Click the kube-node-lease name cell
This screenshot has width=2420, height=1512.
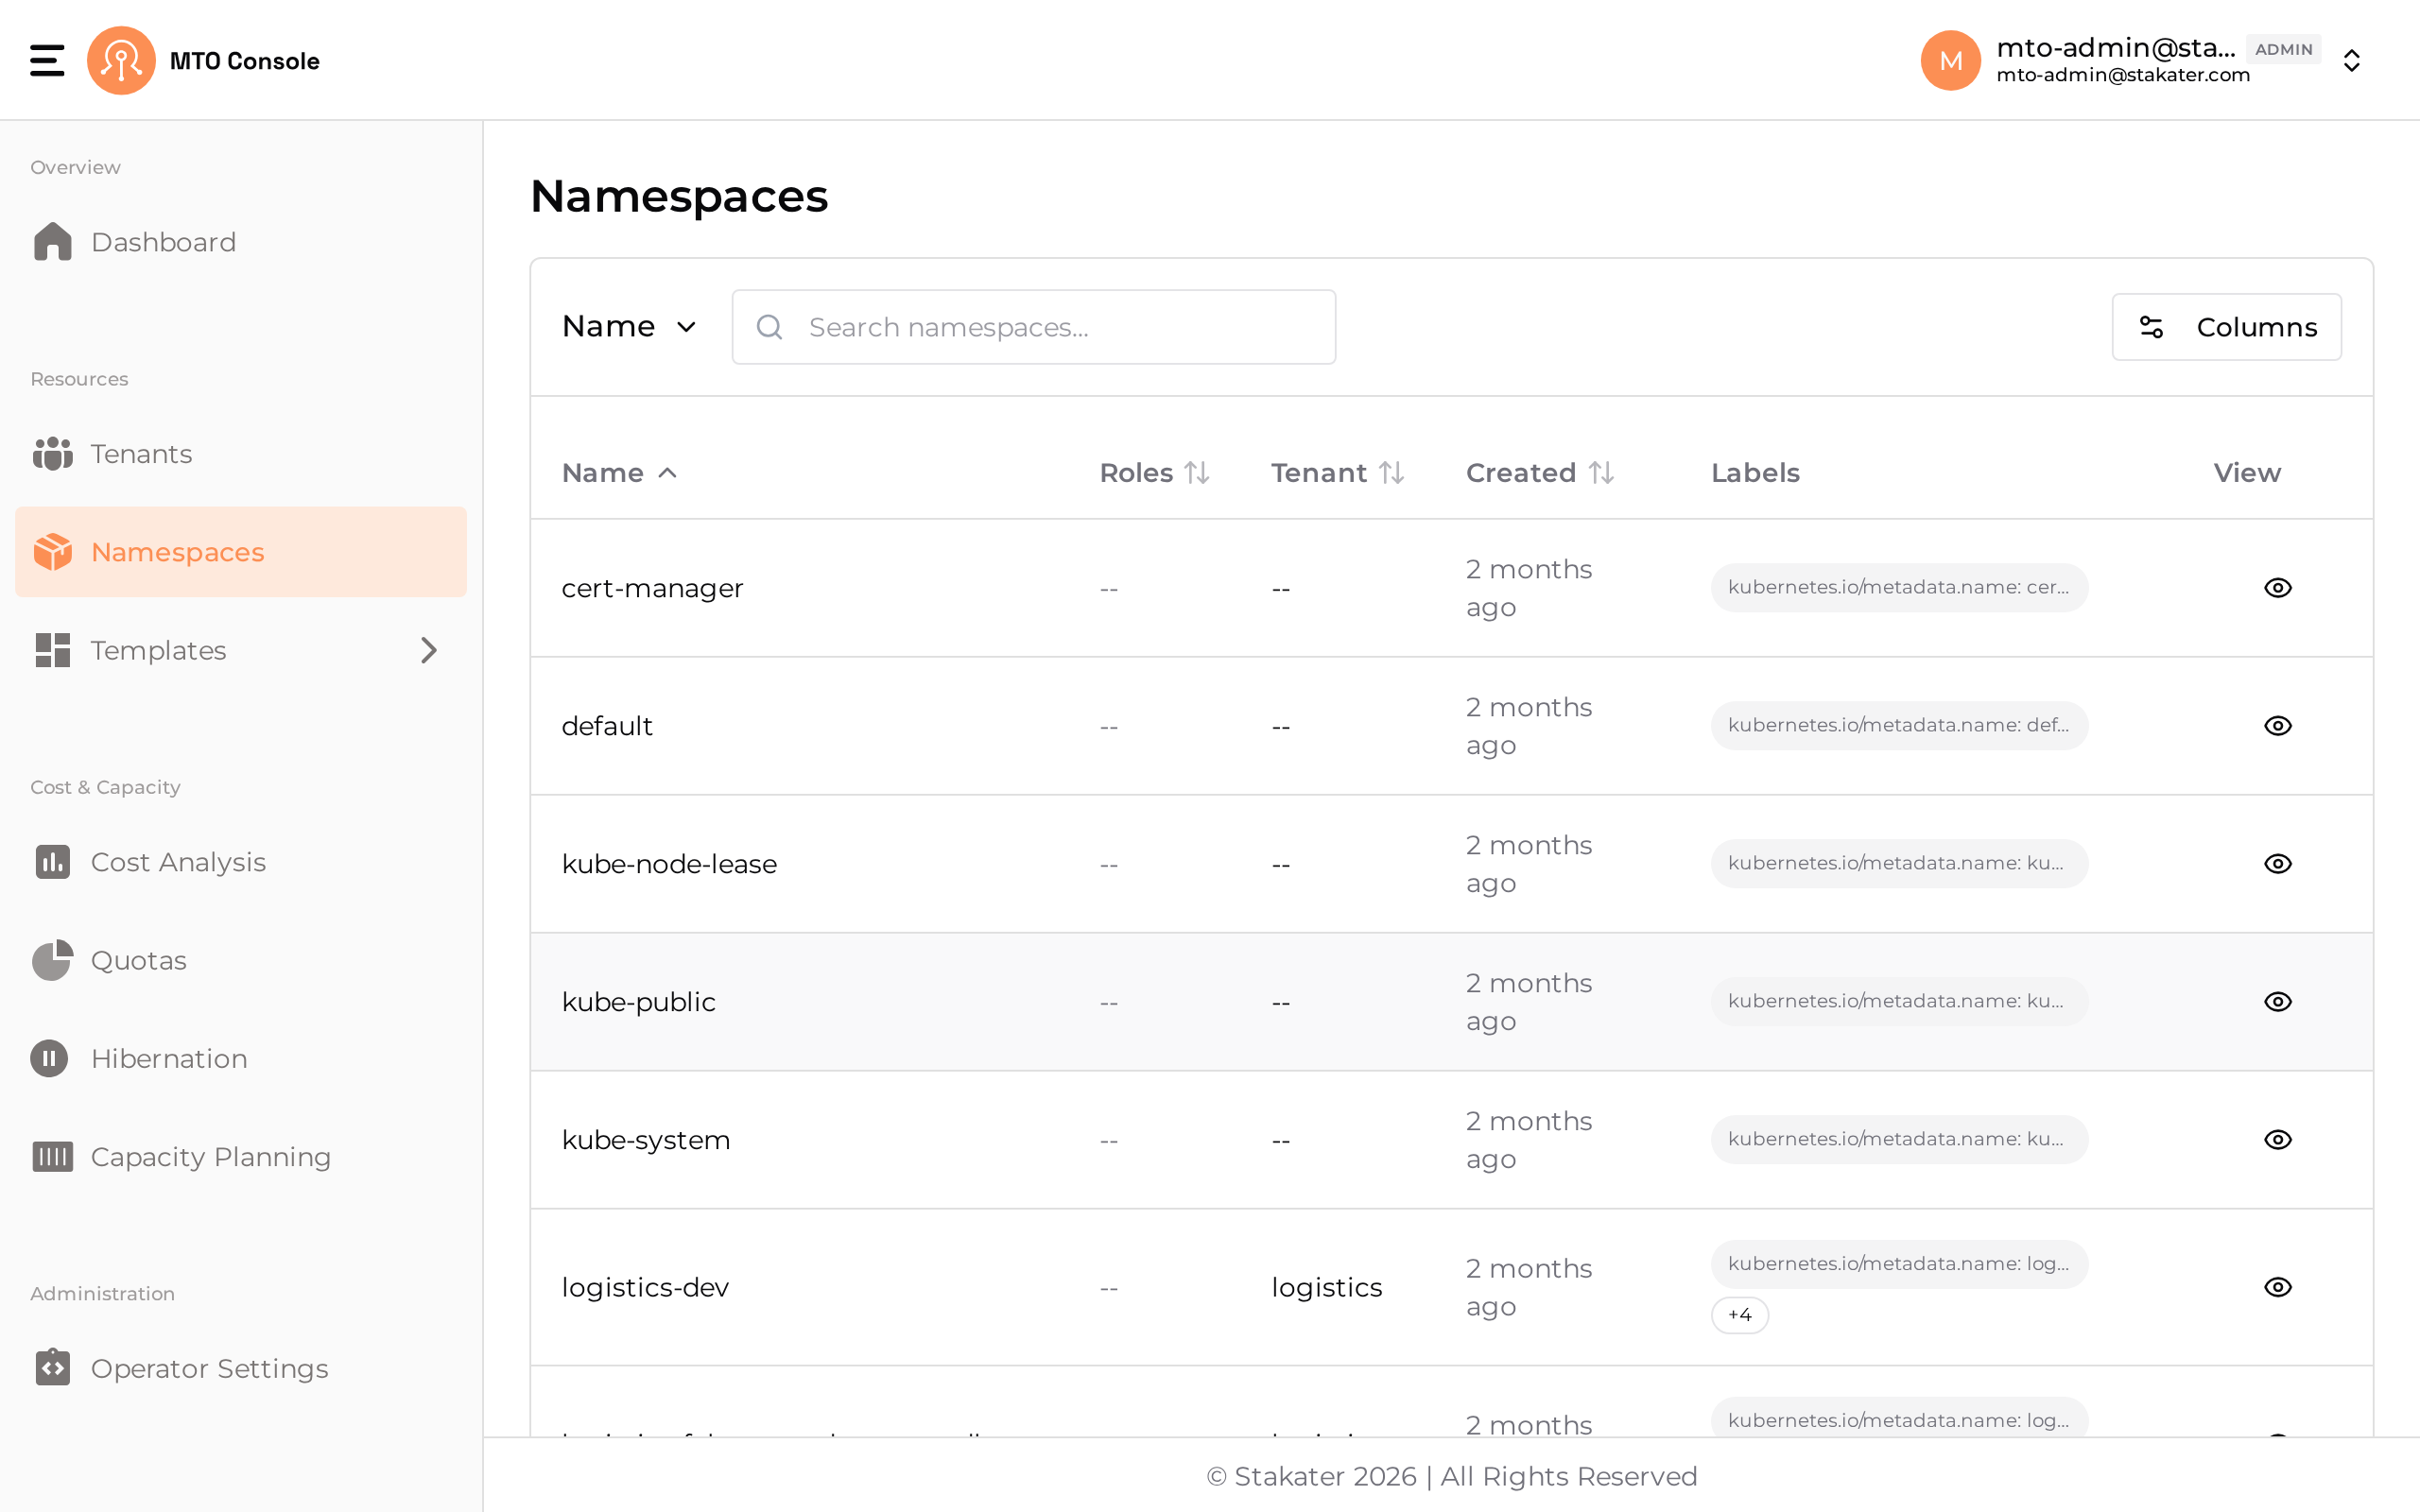[x=669, y=864]
